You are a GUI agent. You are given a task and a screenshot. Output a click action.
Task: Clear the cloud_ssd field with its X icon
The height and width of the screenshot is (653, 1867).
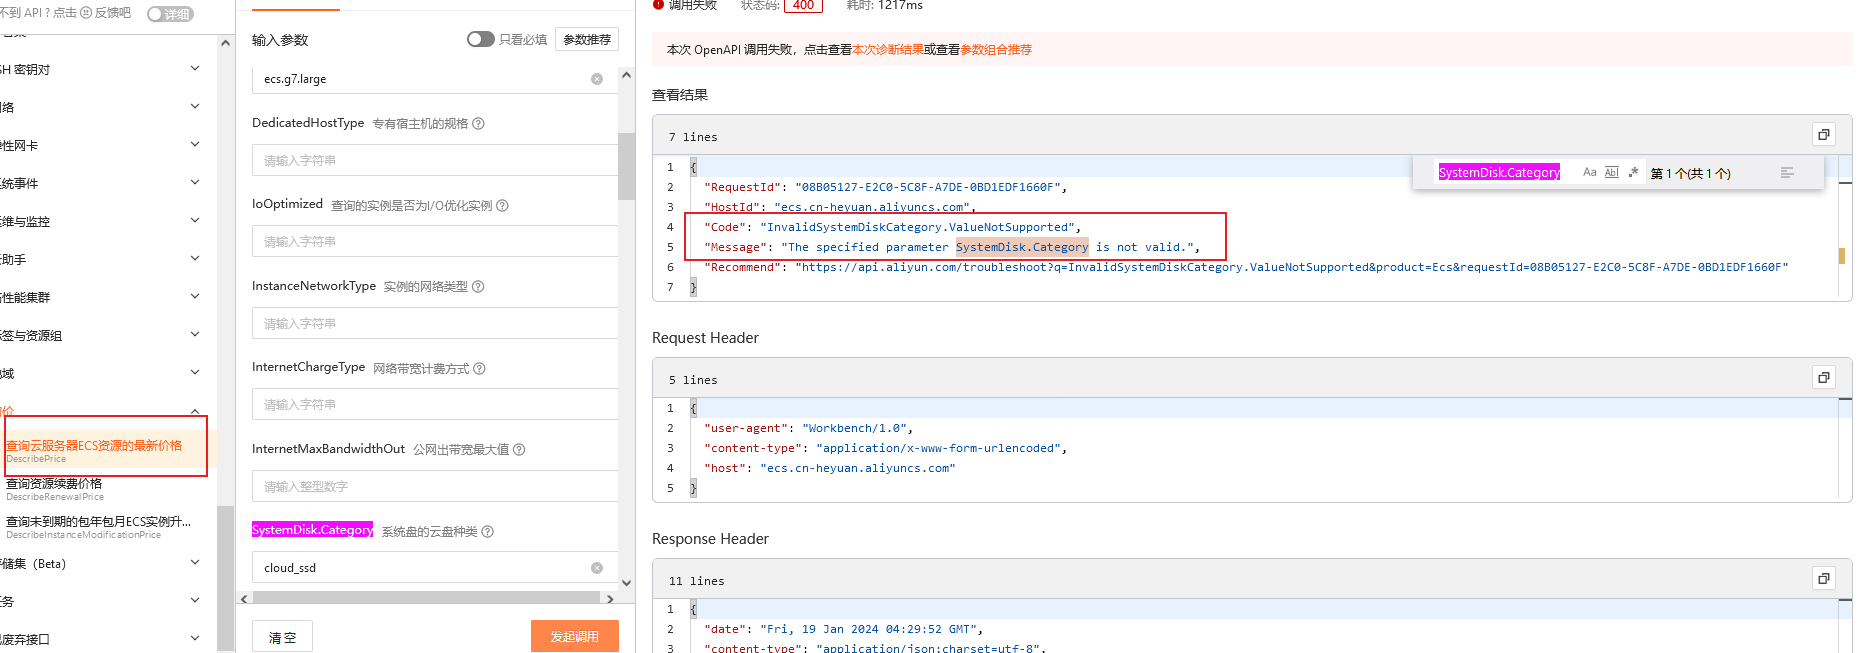(597, 568)
